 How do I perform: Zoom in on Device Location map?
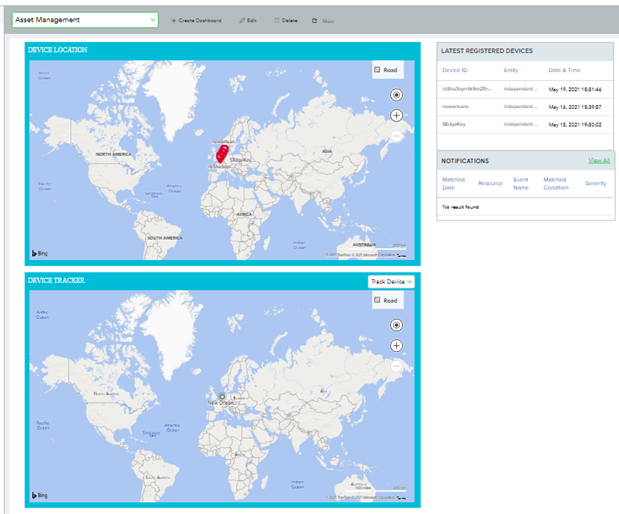point(397,116)
